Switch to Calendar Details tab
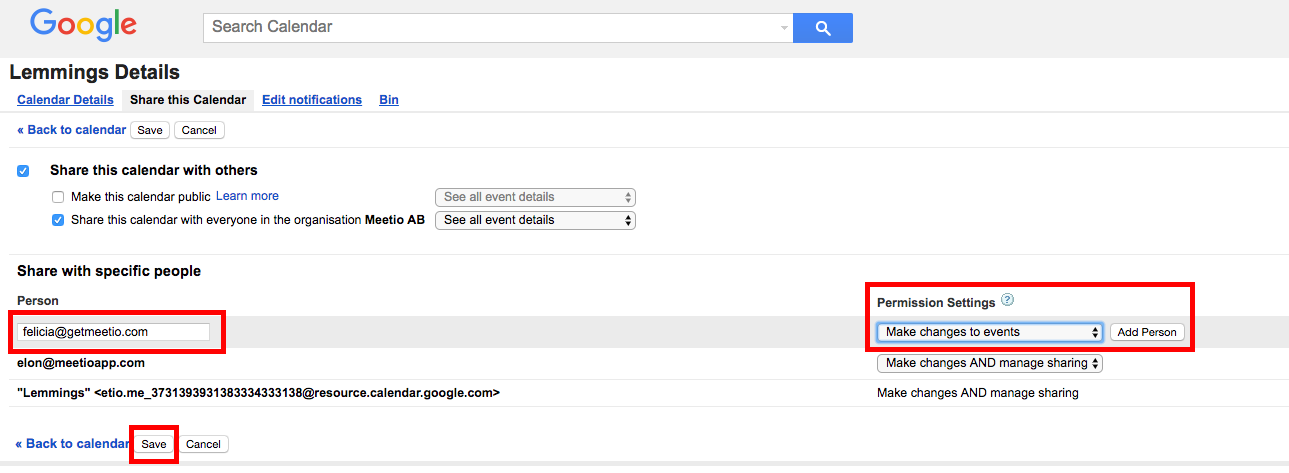 click(x=66, y=100)
